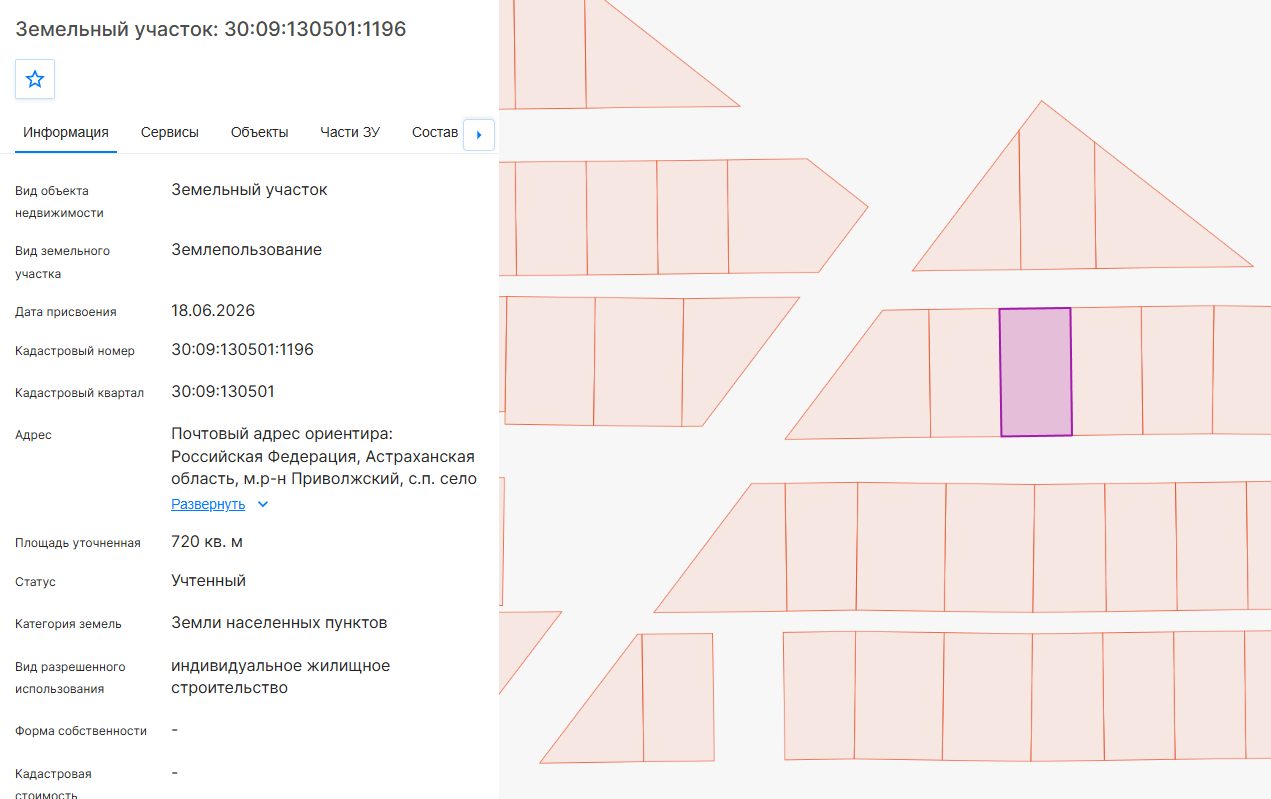Click the Земли населенных пунктов category value
The height and width of the screenshot is (799, 1271).
pyautogui.click(x=279, y=623)
